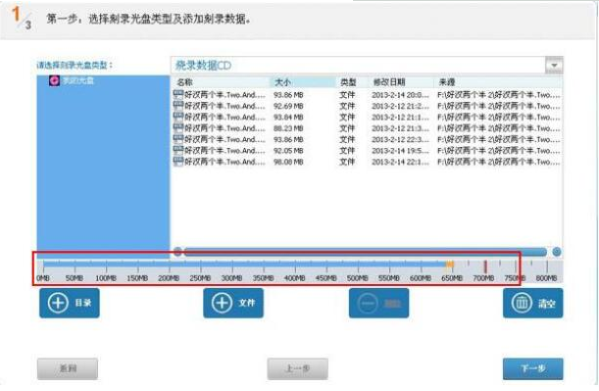Click the 清空 clear-all trash button
The height and width of the screenshot is (391, 599).
pos(533,303)
